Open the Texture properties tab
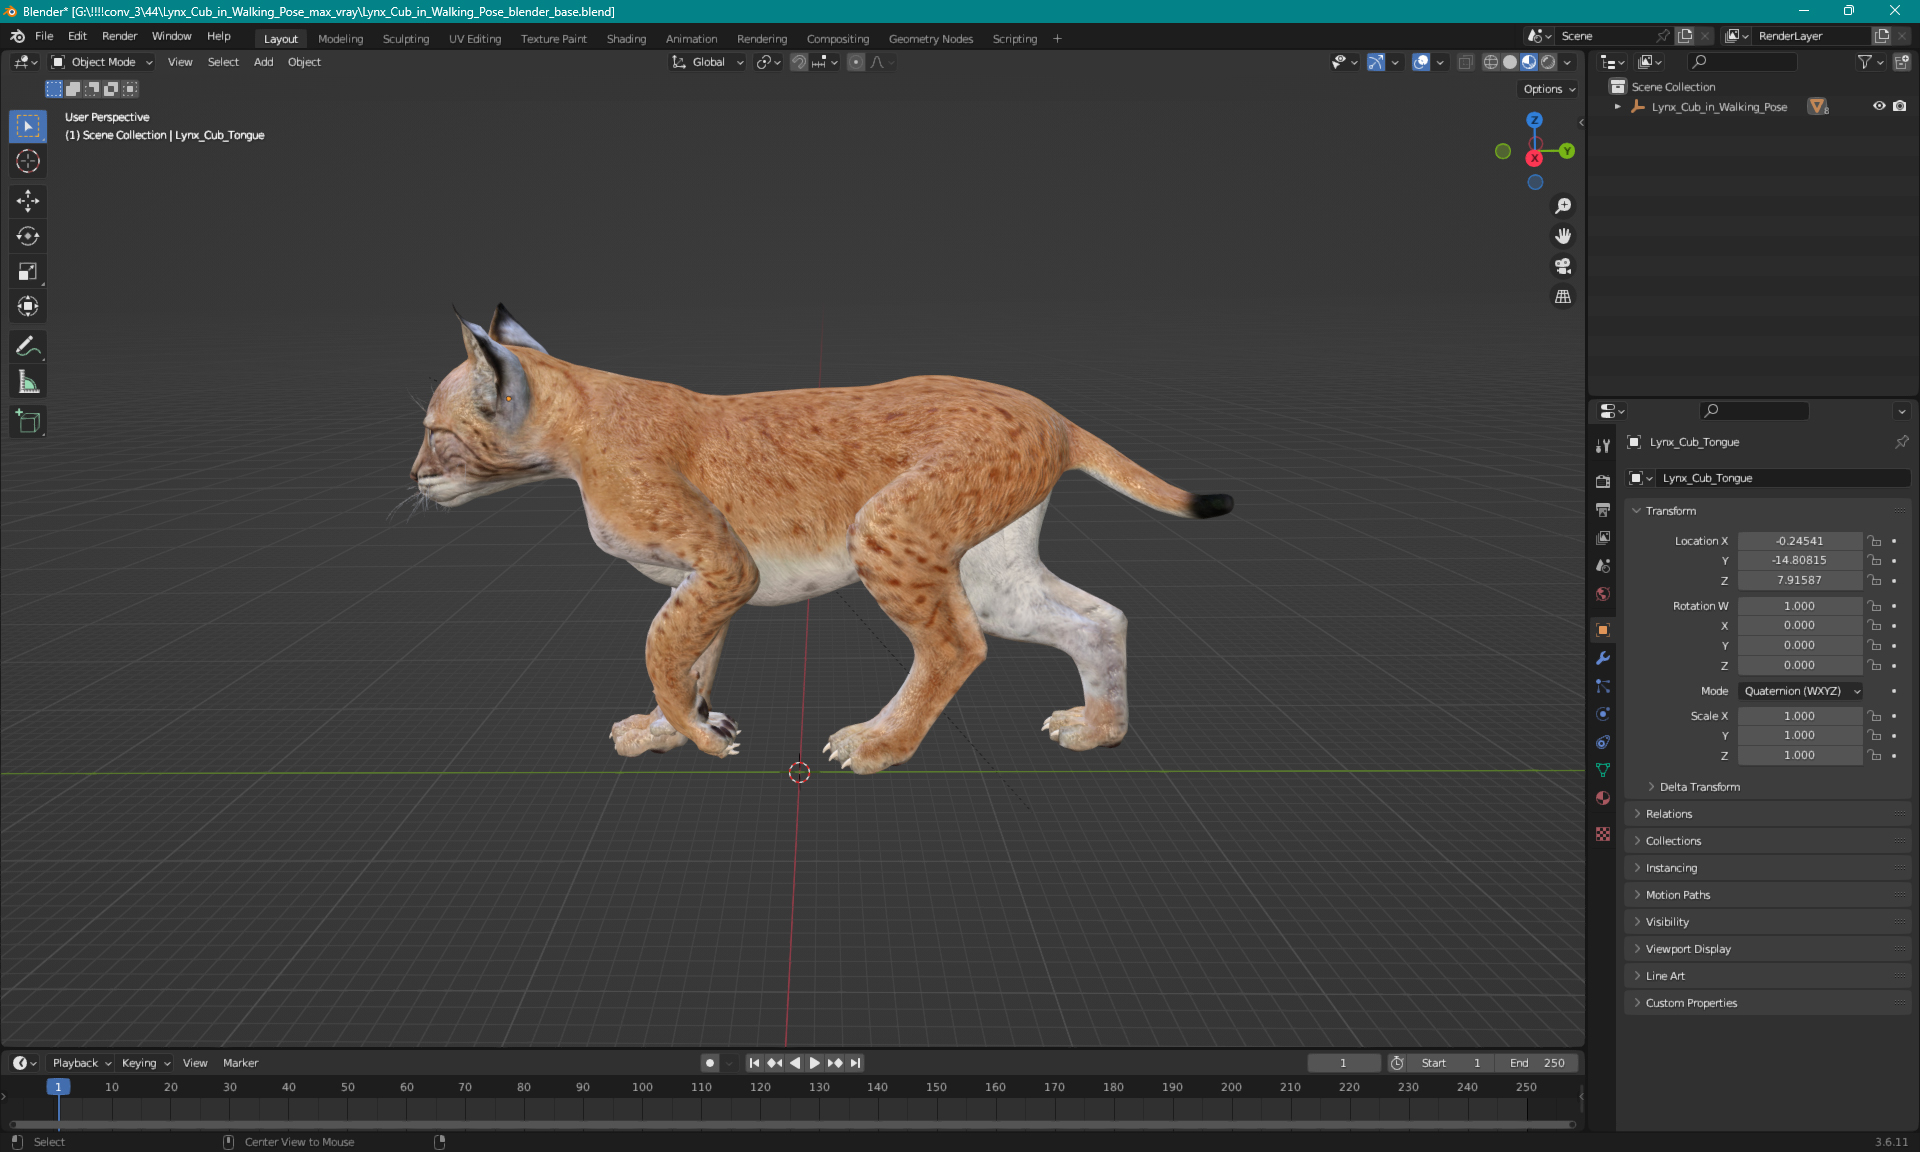 click(x=1603, y=834)
